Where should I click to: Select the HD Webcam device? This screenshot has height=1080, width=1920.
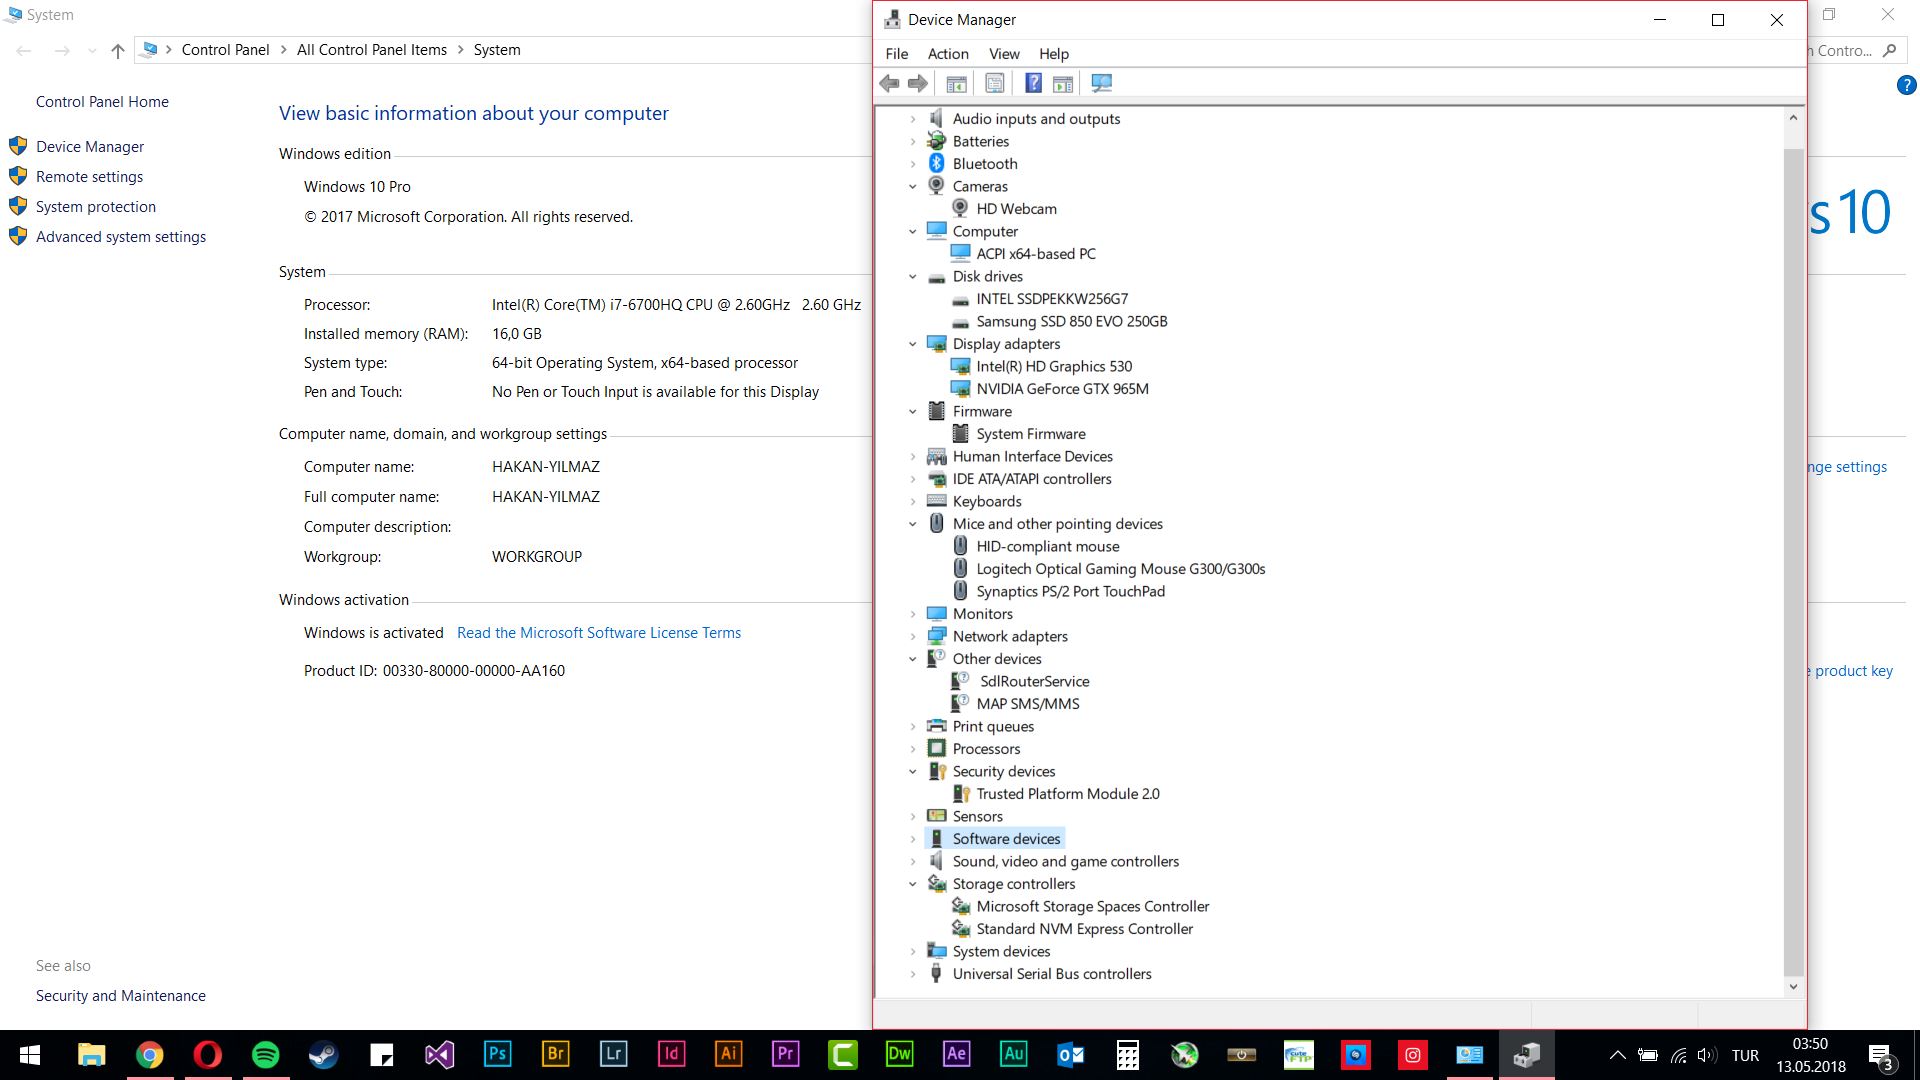1016,209
